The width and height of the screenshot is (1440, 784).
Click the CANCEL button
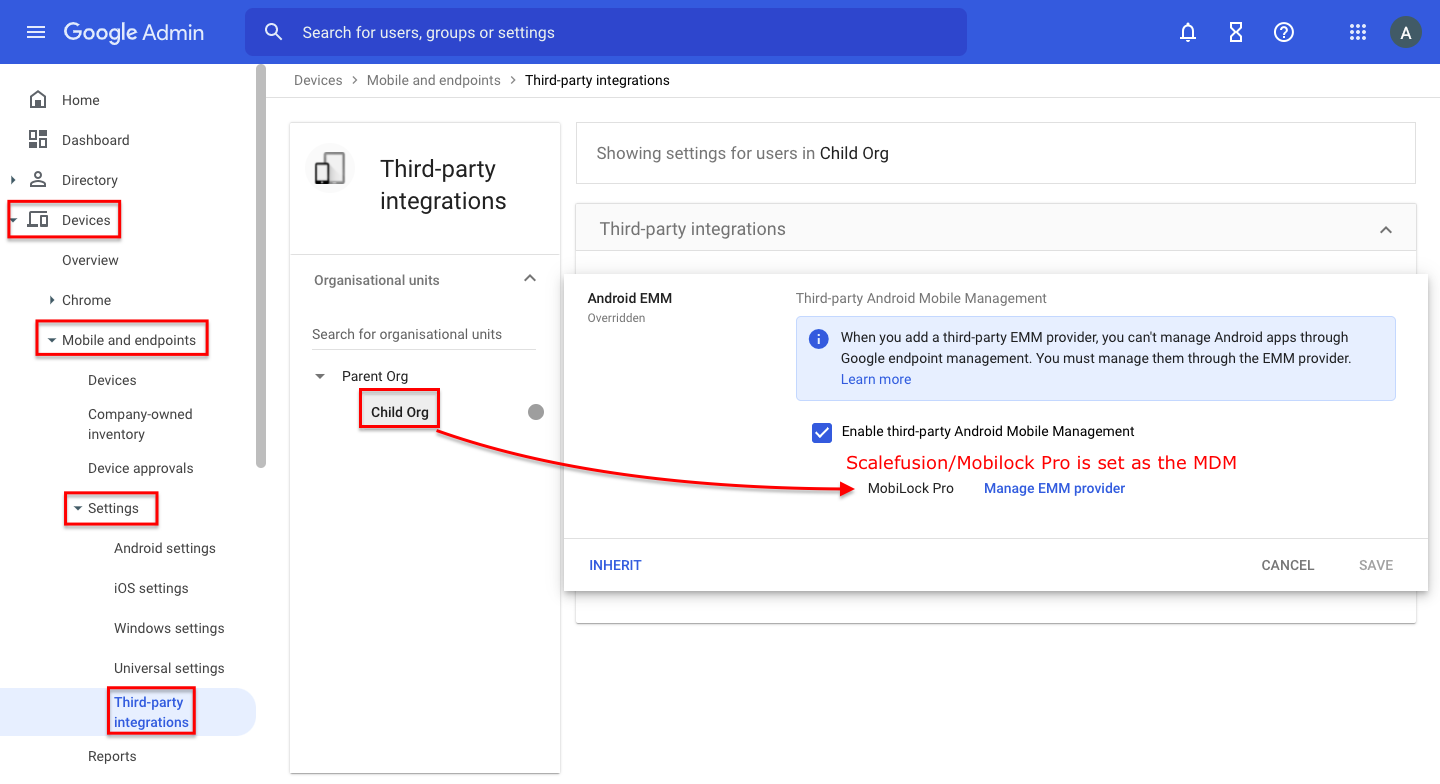pyautogui.click(x=1288, y=565)
